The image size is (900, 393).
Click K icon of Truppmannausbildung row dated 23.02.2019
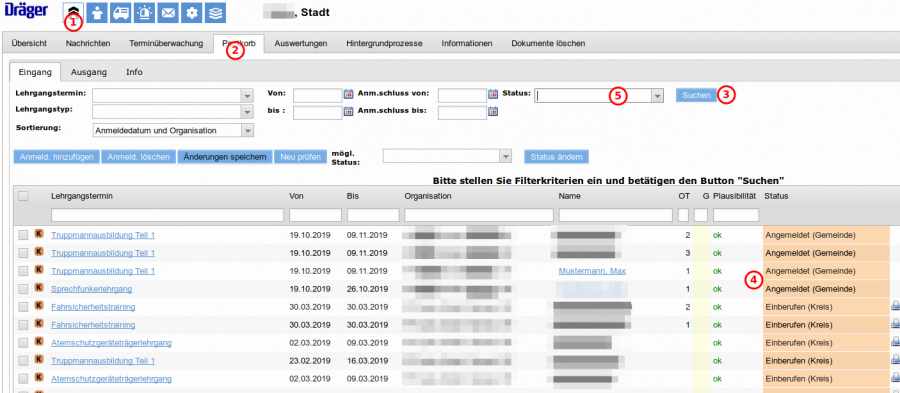[39, 359]
